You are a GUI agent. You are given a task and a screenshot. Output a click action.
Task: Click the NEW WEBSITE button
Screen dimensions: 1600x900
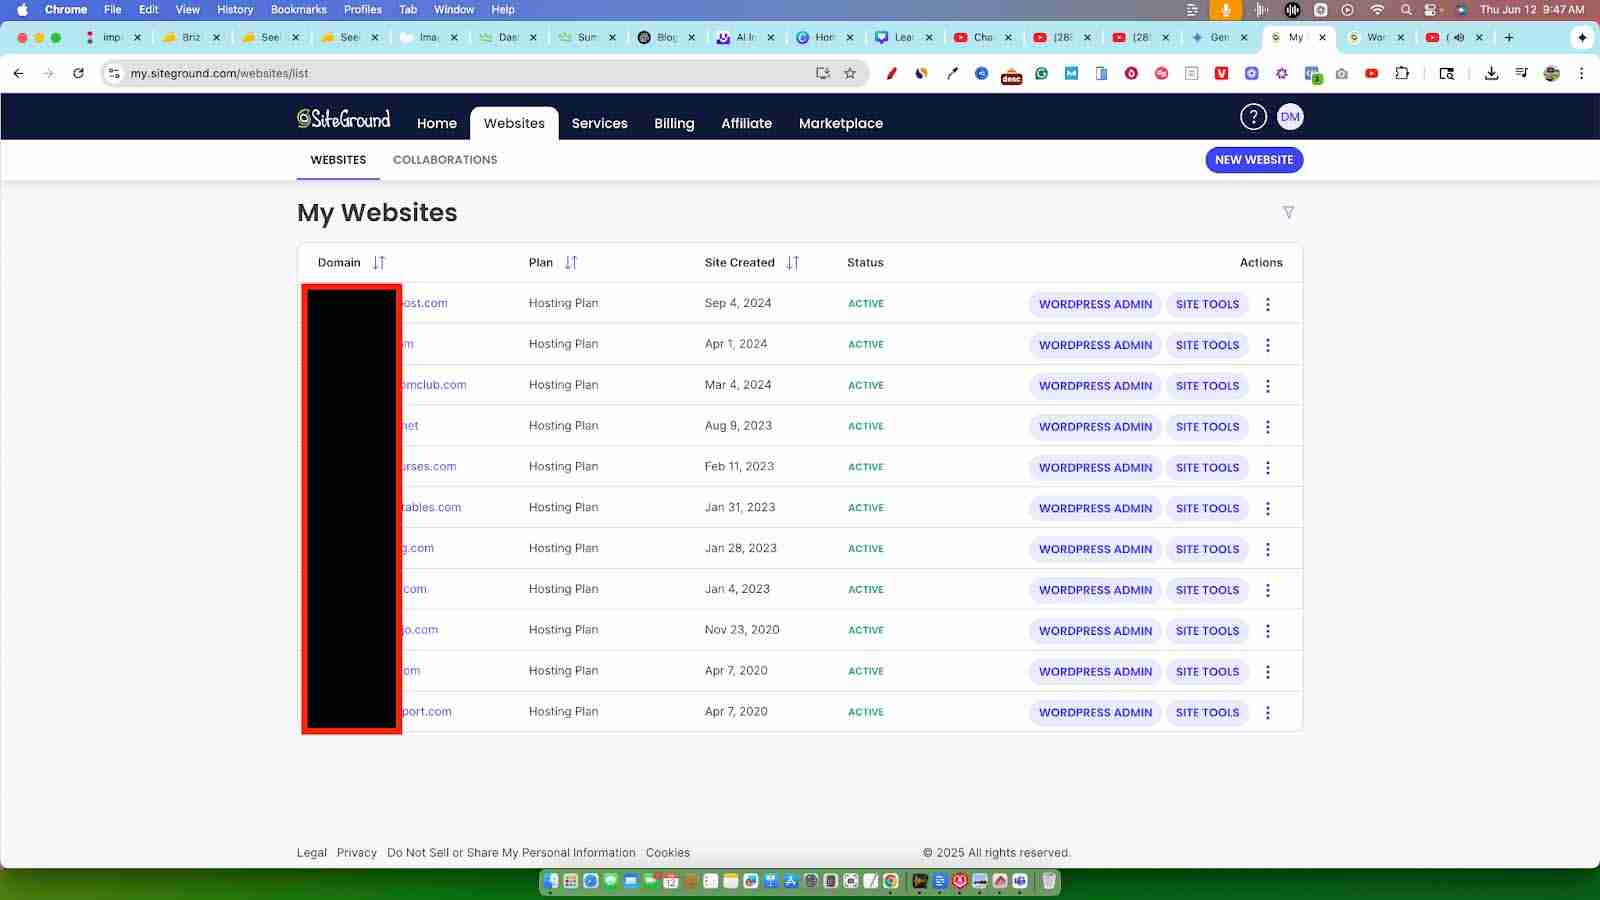1254,159
